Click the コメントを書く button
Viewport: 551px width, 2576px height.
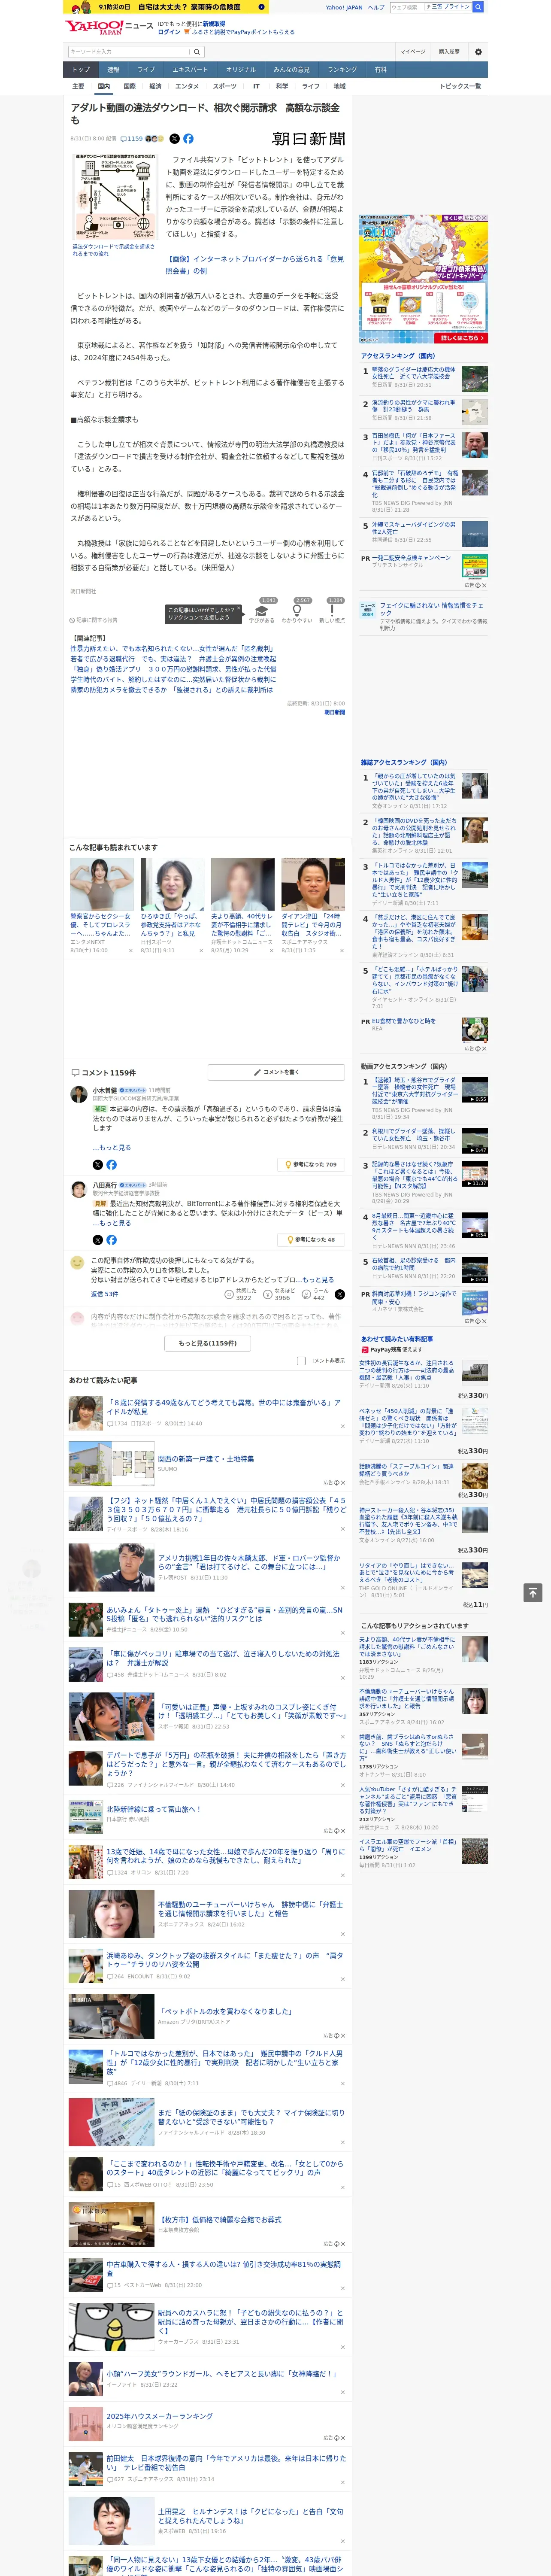277,1072
